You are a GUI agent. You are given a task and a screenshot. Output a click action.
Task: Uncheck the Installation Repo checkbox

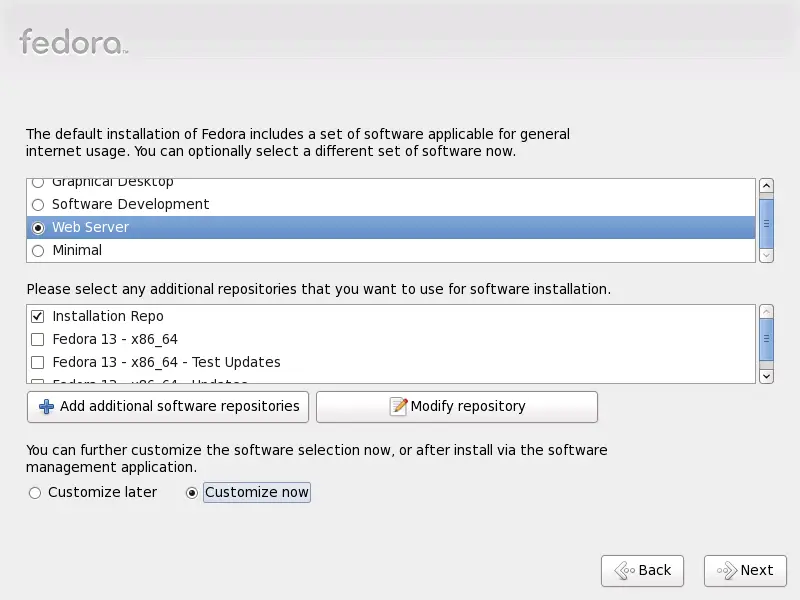[37, 316]
